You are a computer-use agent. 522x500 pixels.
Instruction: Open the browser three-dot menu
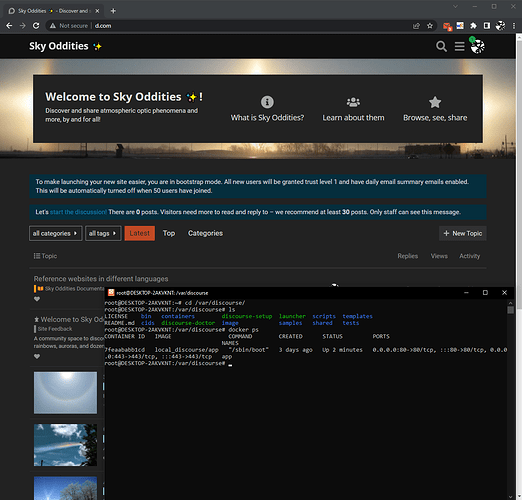click(x=514, y=26)
